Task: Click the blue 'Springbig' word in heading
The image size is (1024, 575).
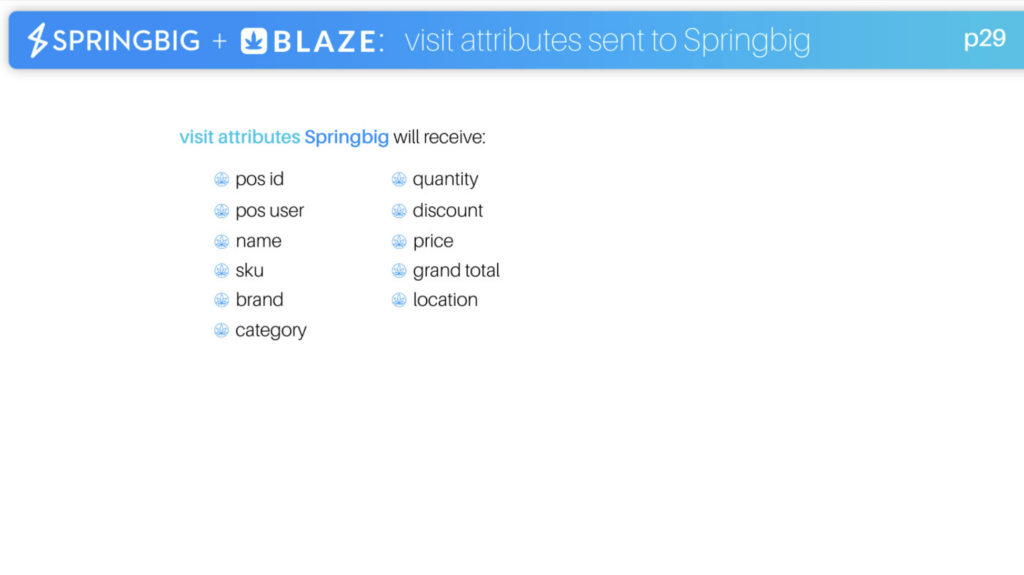Action: pyautogui.click(x=346, y=138)
